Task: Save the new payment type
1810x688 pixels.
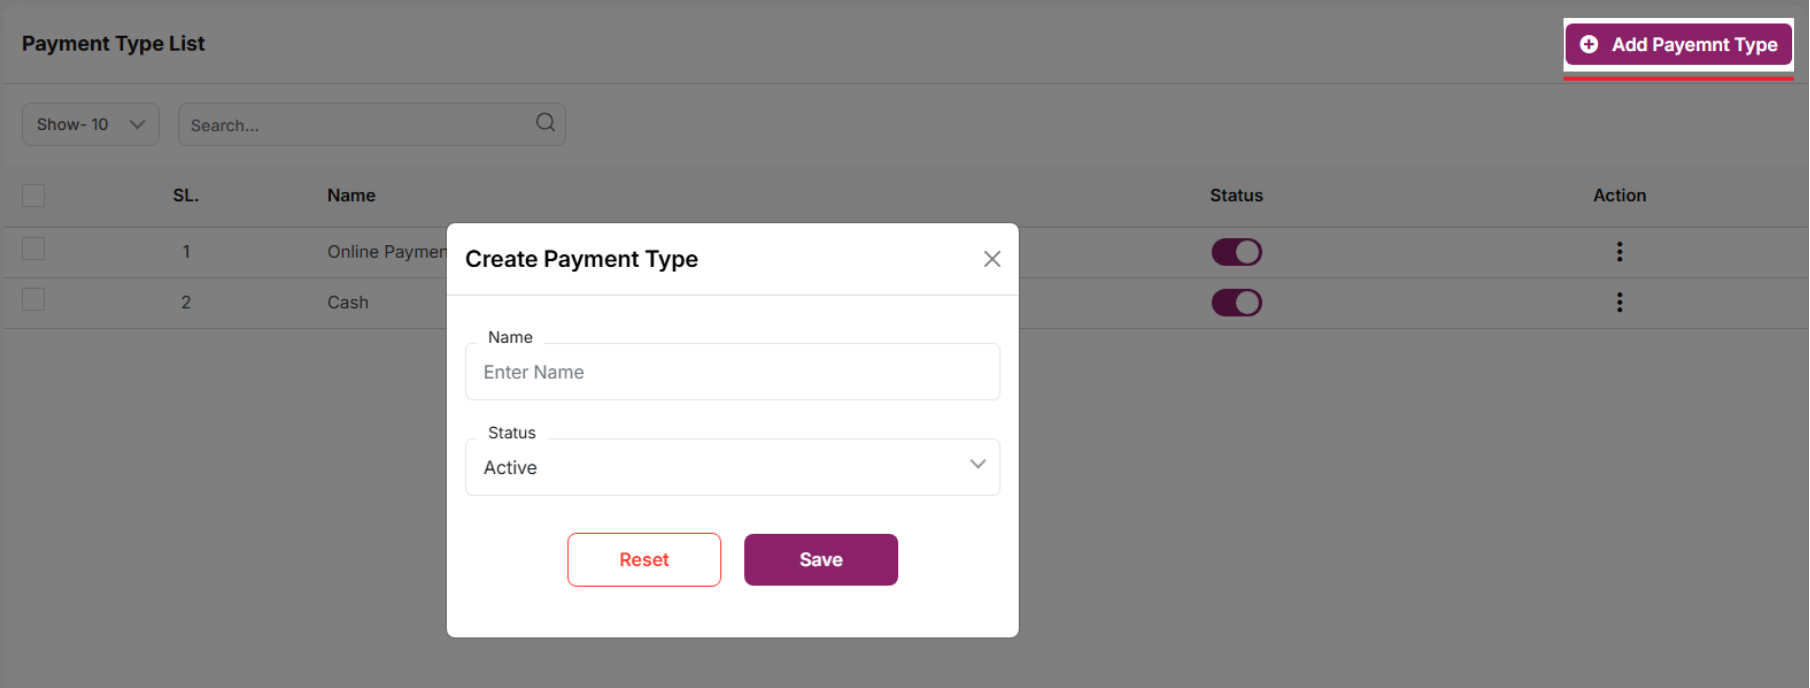Action: tap(820, 560)
